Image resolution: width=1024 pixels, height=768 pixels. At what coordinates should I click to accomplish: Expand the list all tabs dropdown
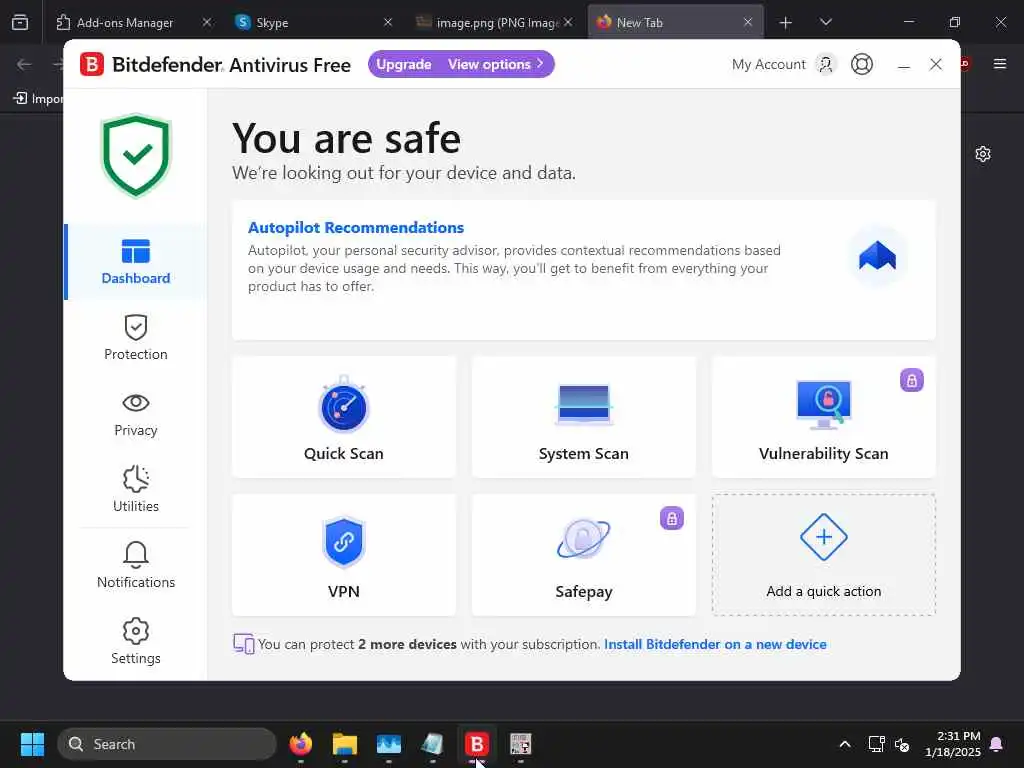click(825, 22)
